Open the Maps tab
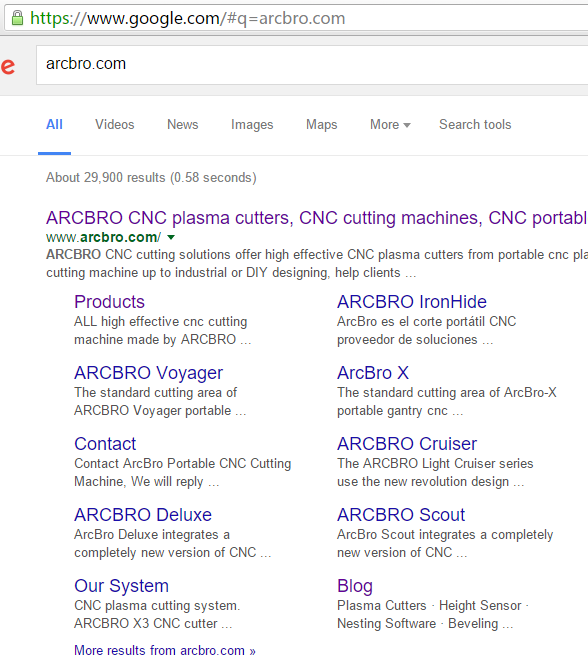This screenshot has width=588, height=669. tap(321, 125)
